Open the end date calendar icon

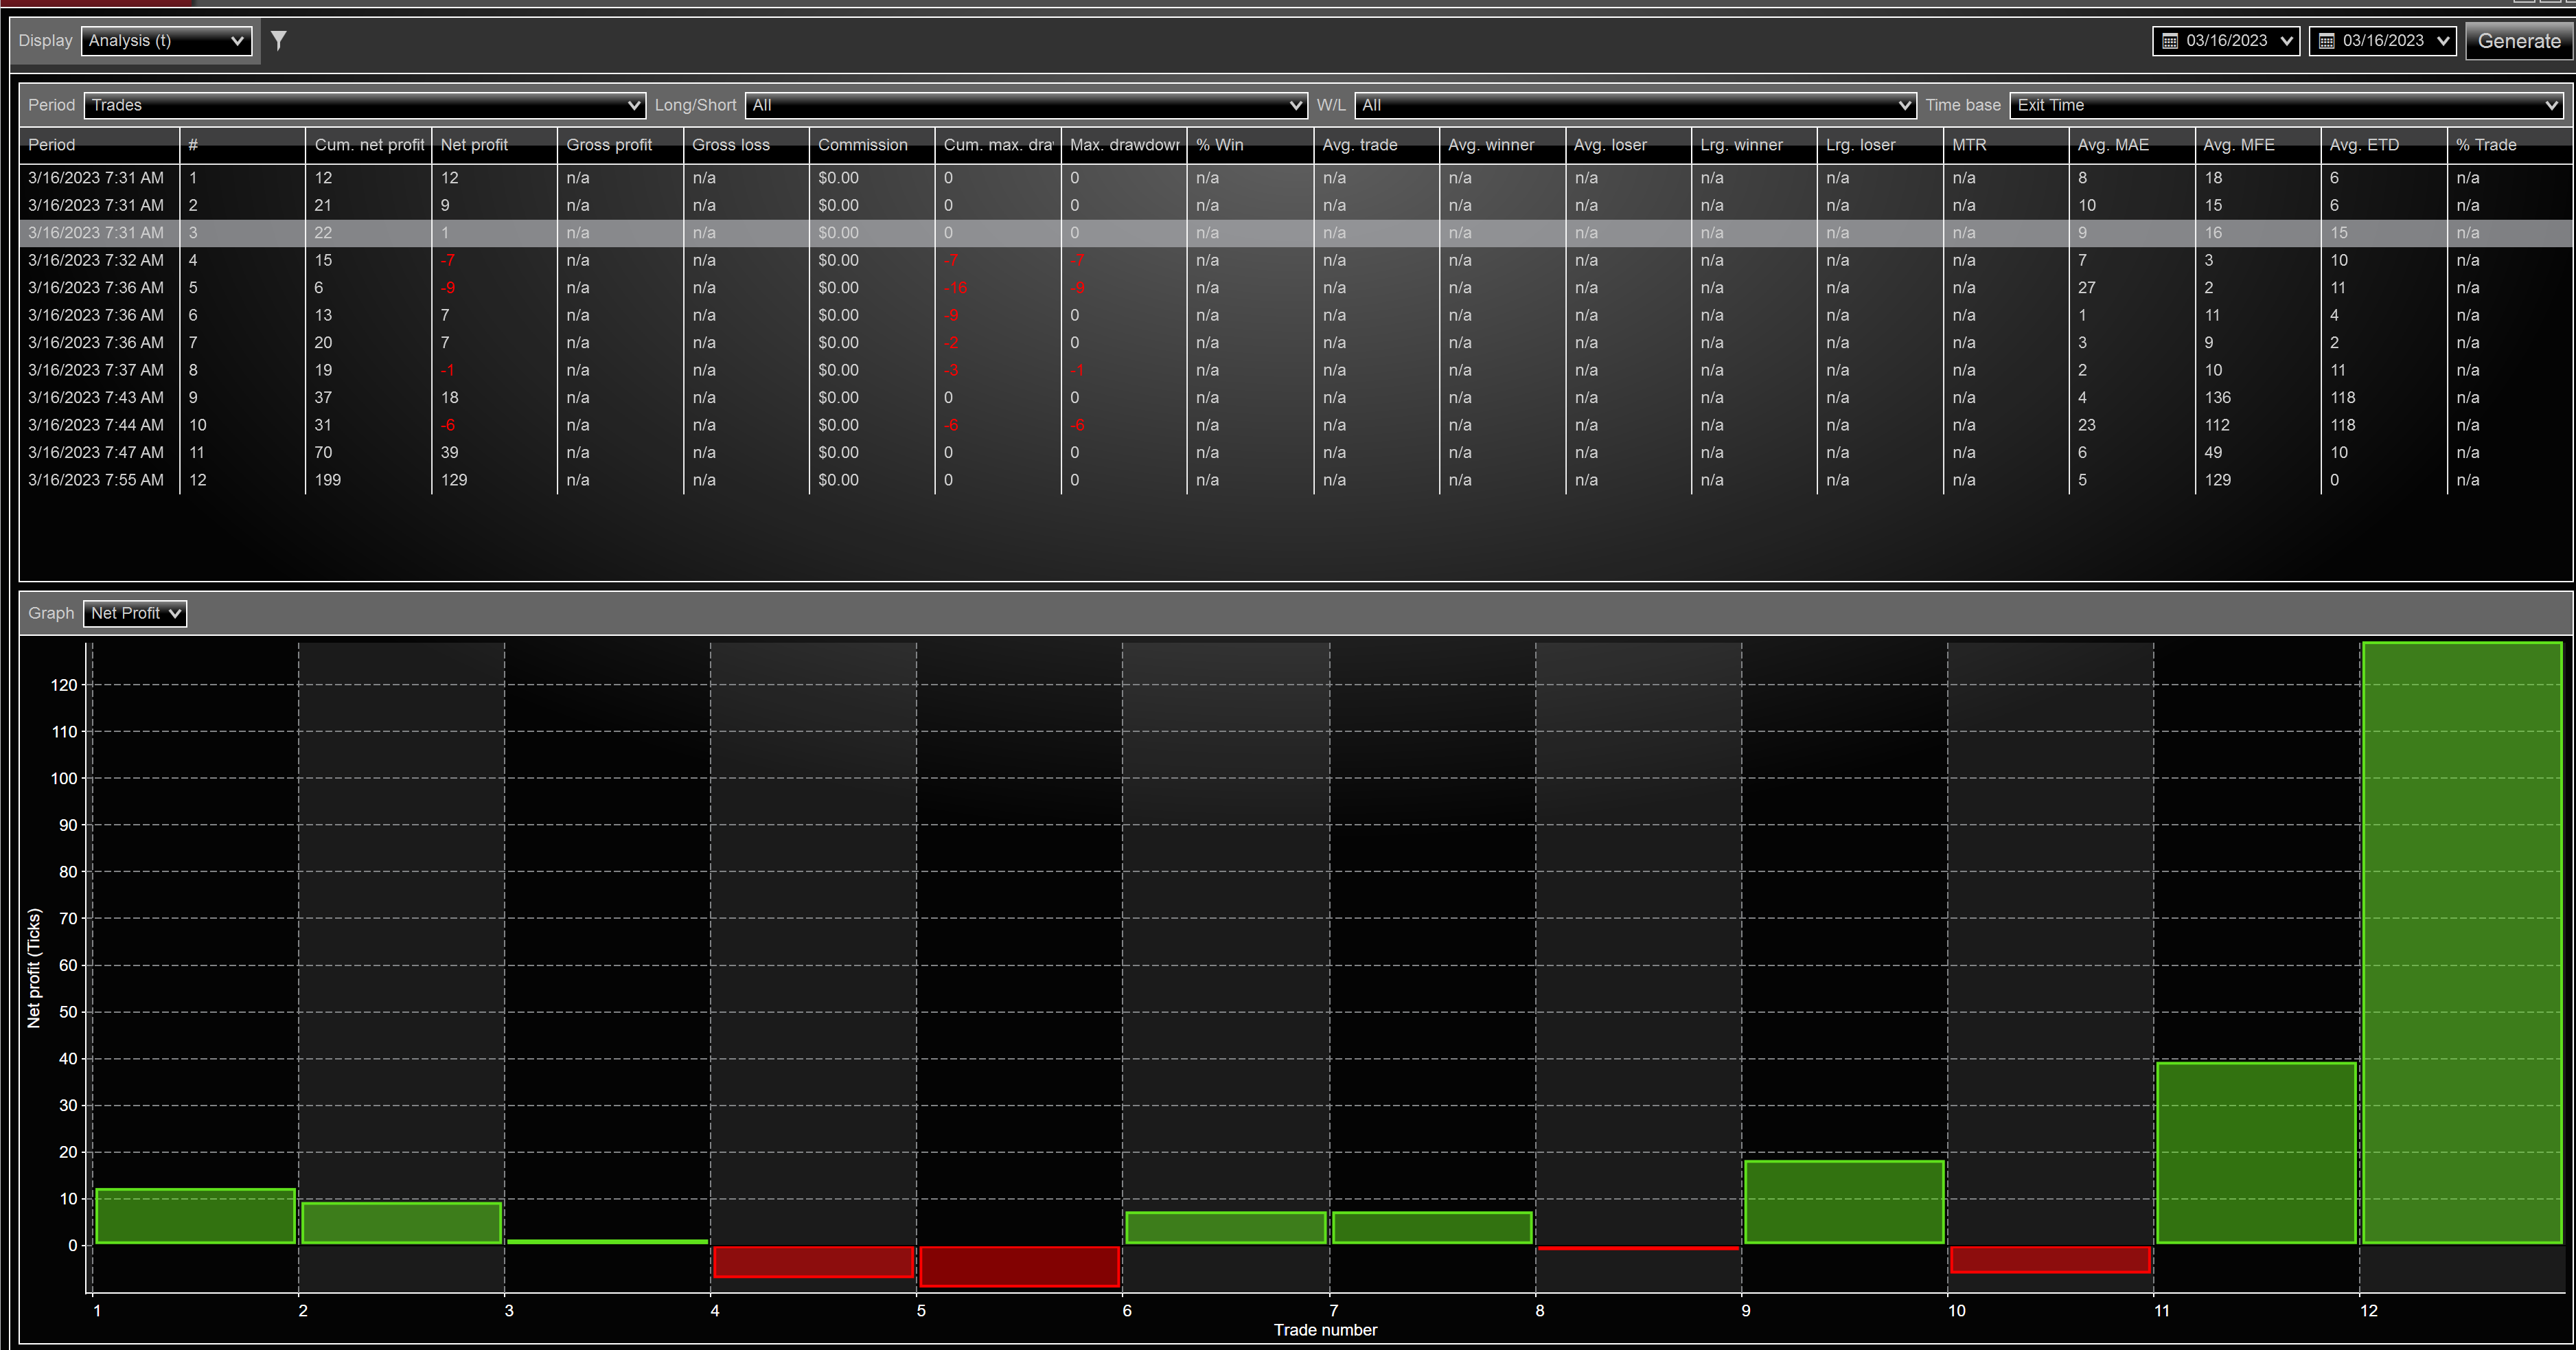(x=2327, y=41)
